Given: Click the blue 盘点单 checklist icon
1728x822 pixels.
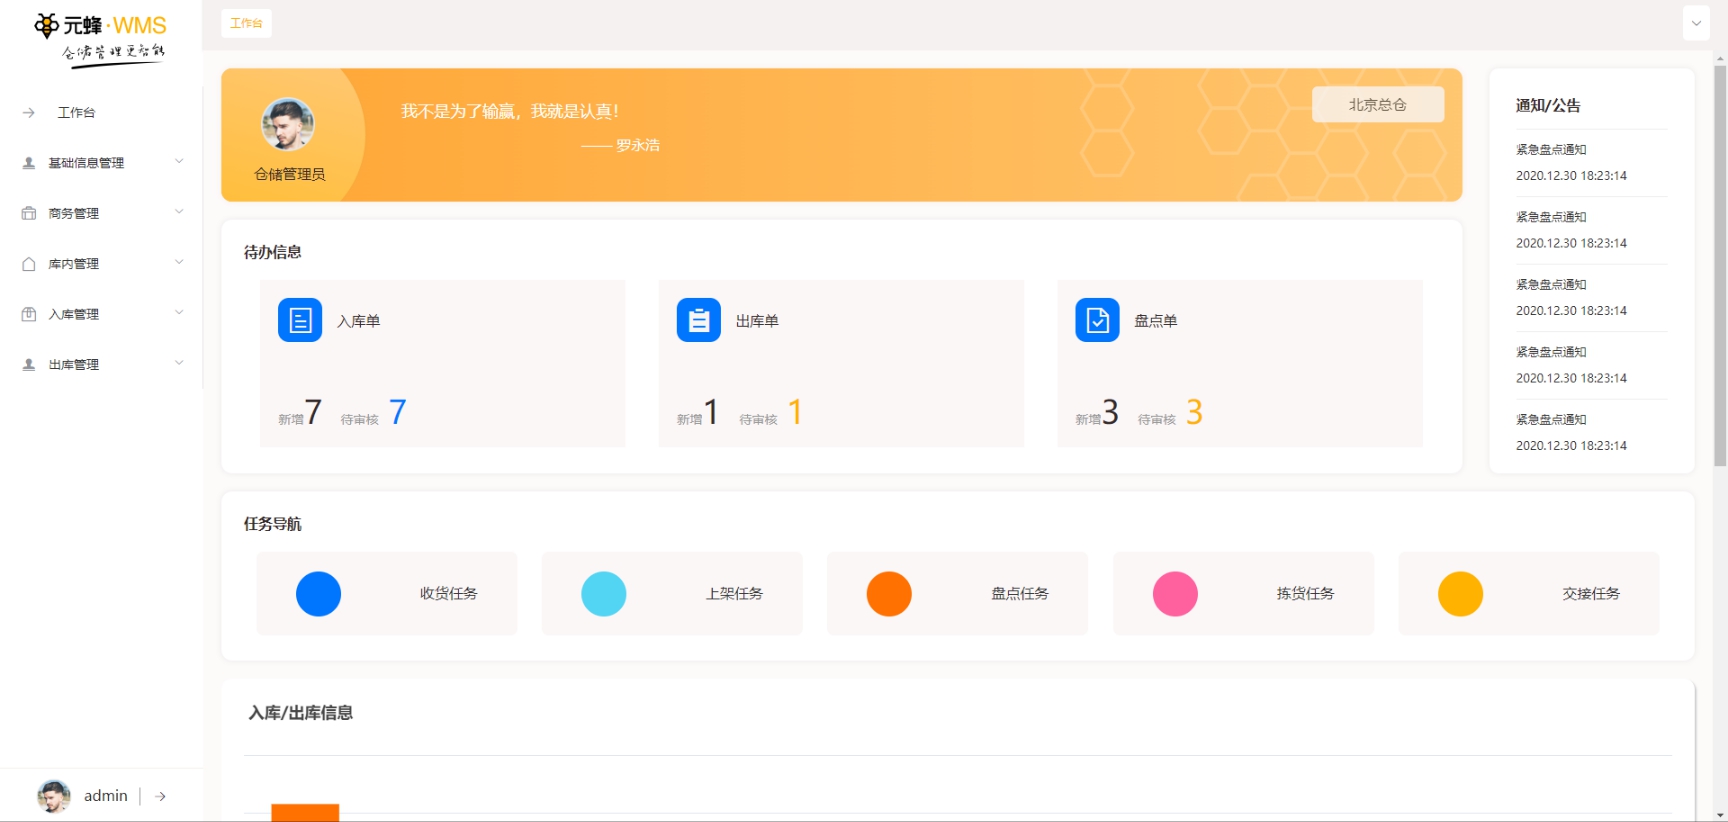Looking at the screenshot, I should [1097, 320].
